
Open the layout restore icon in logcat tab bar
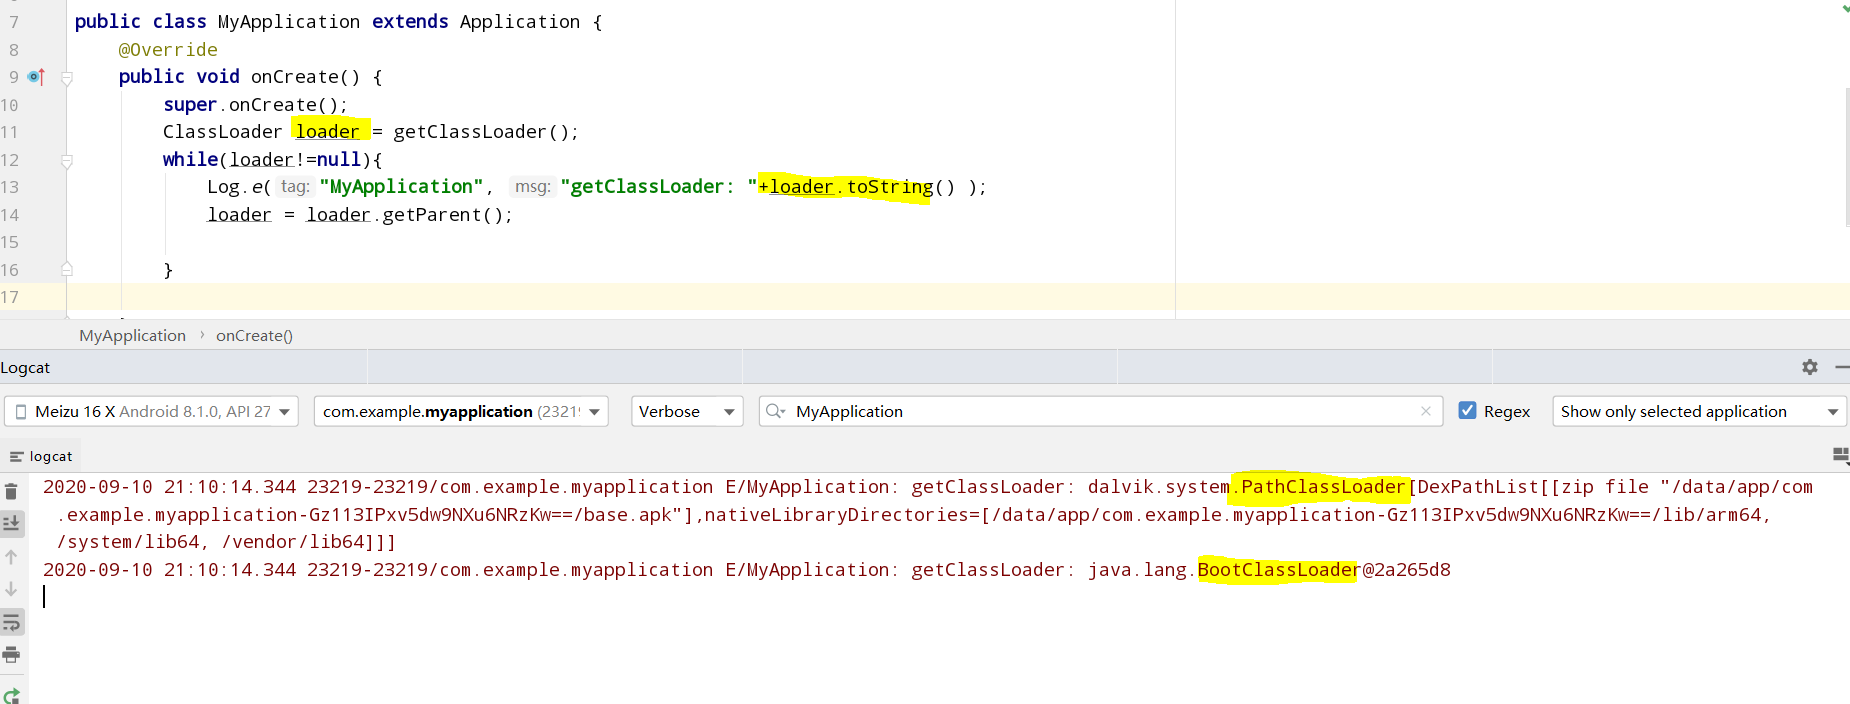(x=1840, y=455)
